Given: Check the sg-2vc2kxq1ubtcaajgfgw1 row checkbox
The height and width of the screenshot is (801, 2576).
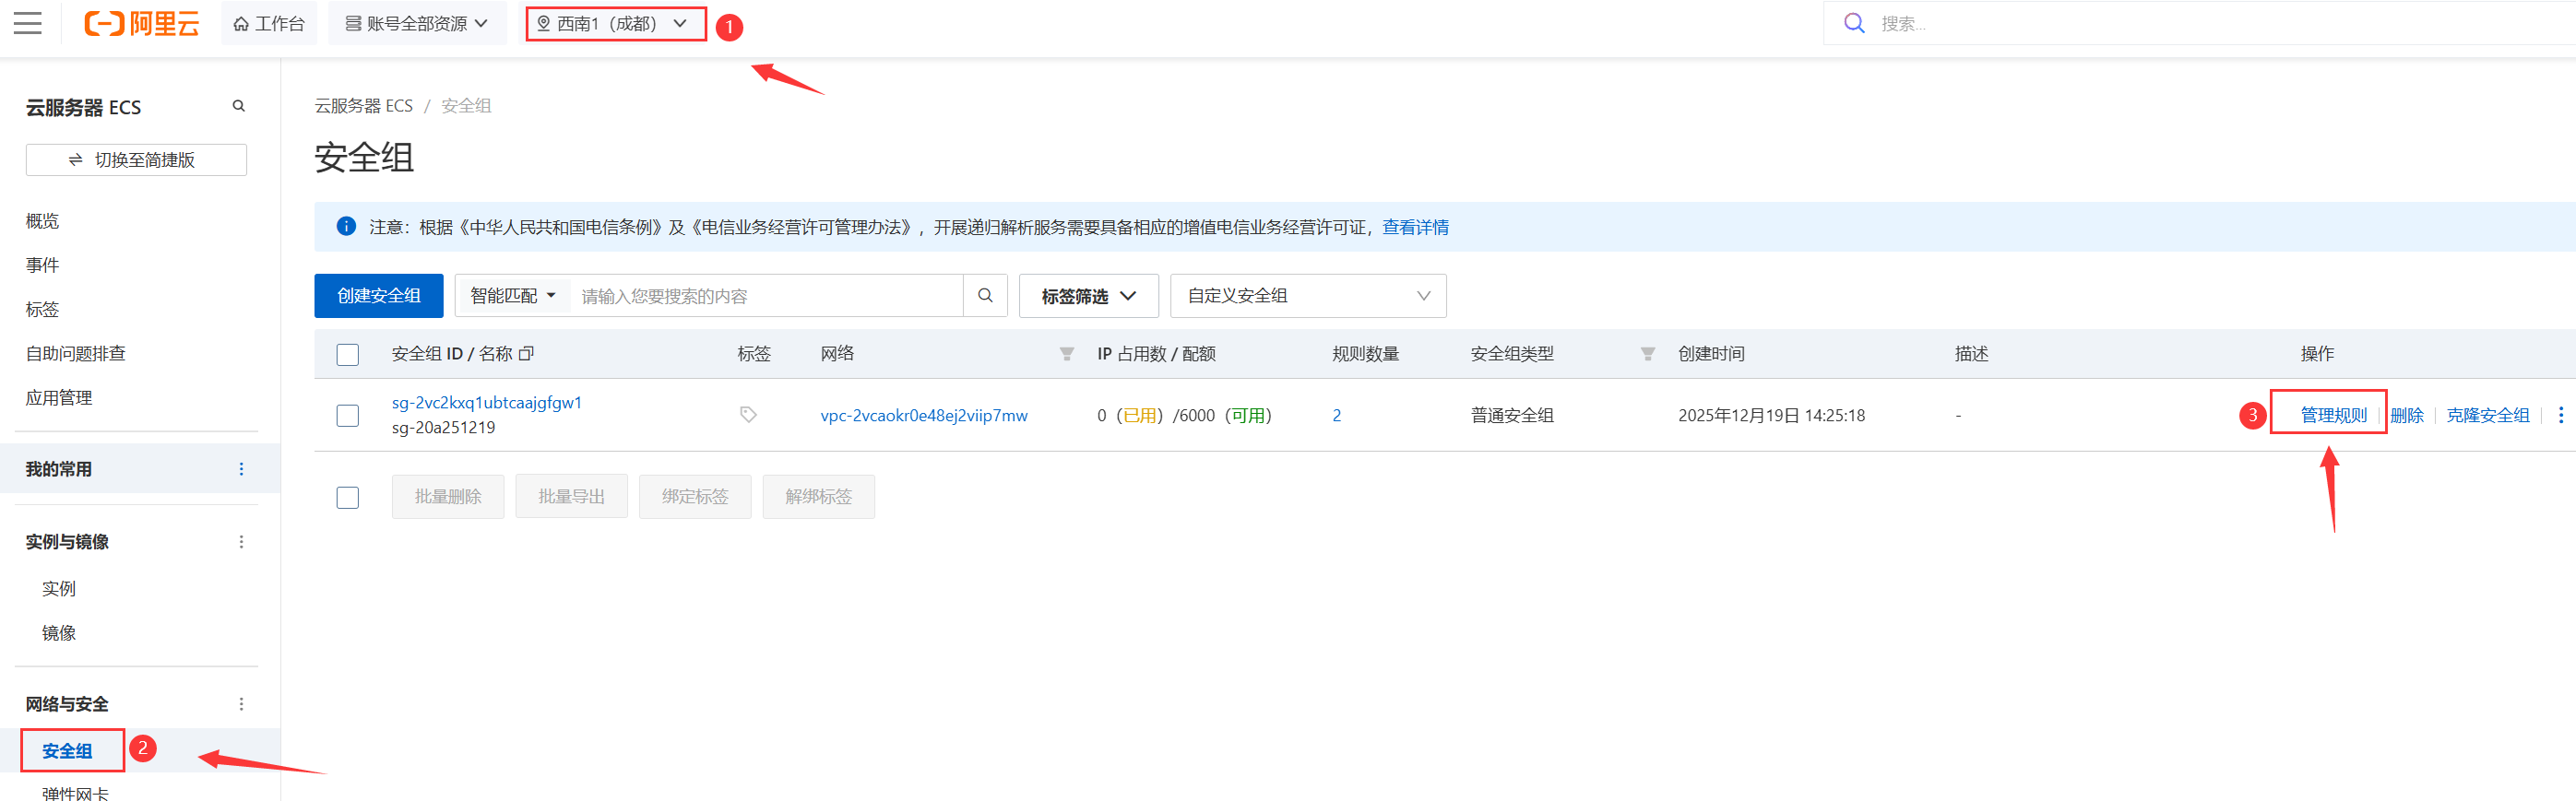Looking at the screenshot, I should [x=348, y=415].
